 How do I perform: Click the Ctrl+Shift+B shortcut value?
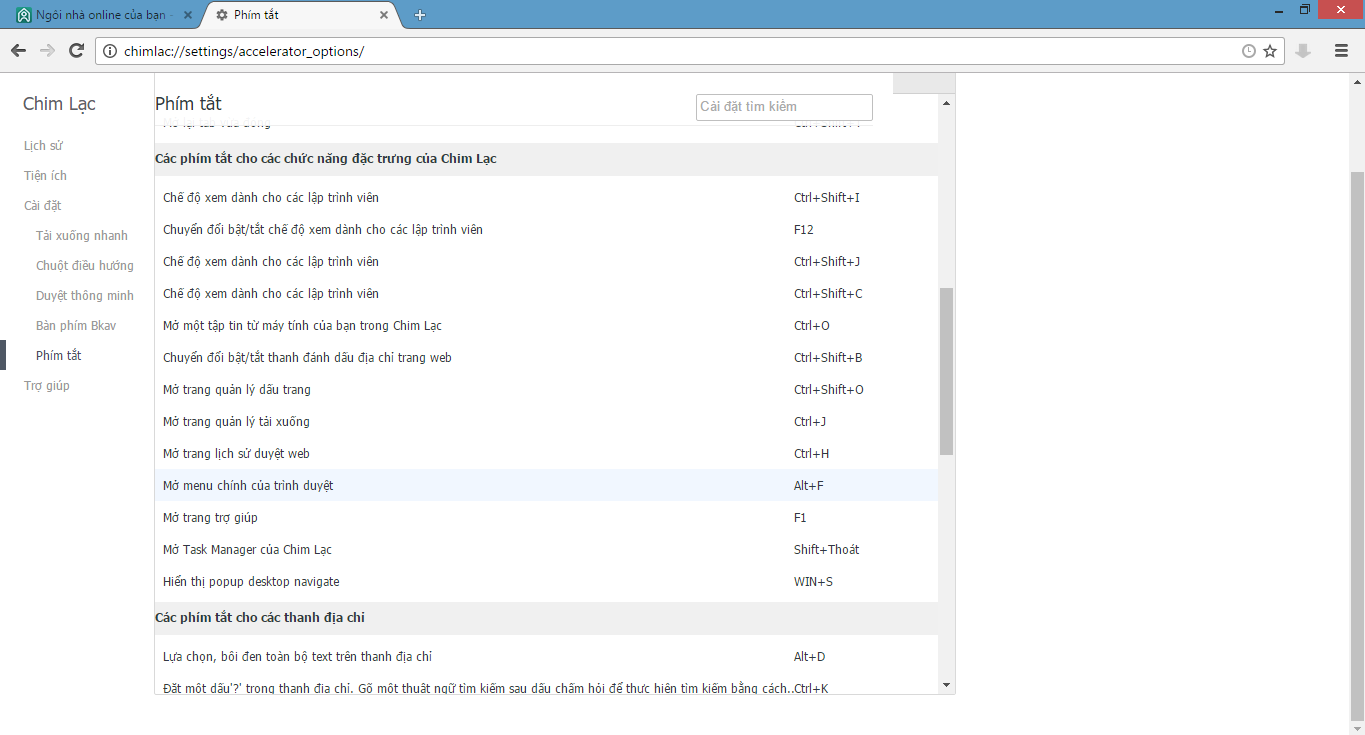click(828, 358)
